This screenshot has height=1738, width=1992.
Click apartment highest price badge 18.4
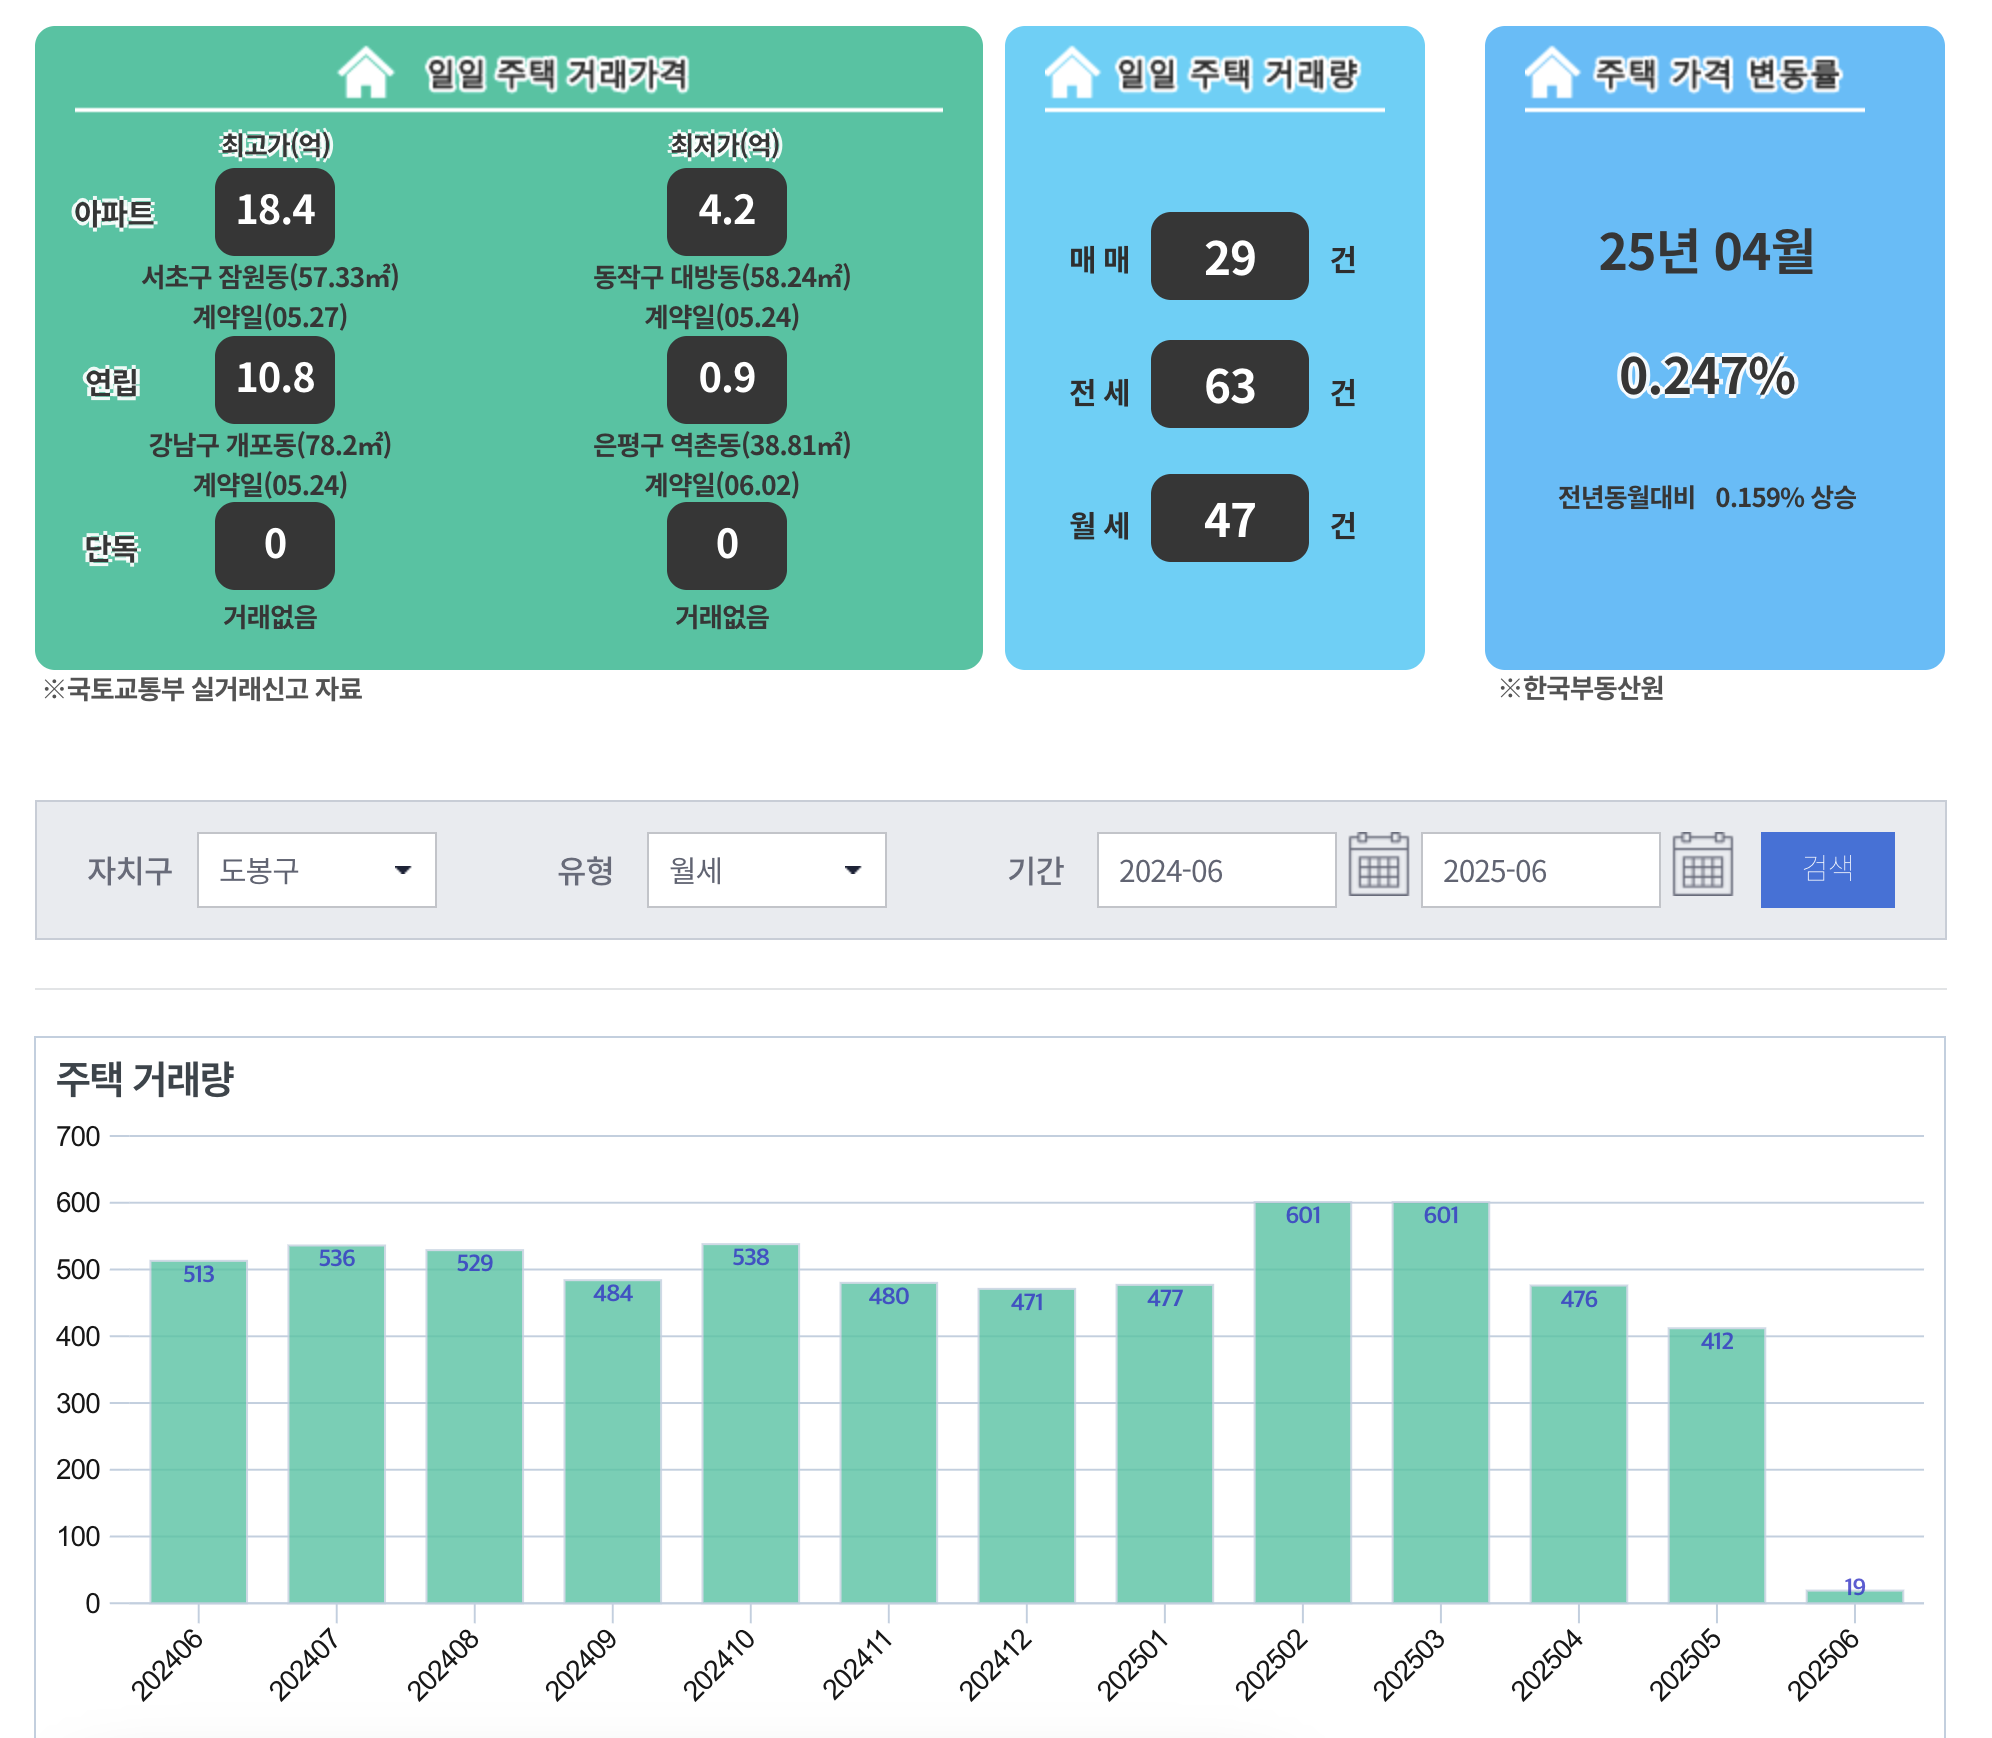(275, 211)
